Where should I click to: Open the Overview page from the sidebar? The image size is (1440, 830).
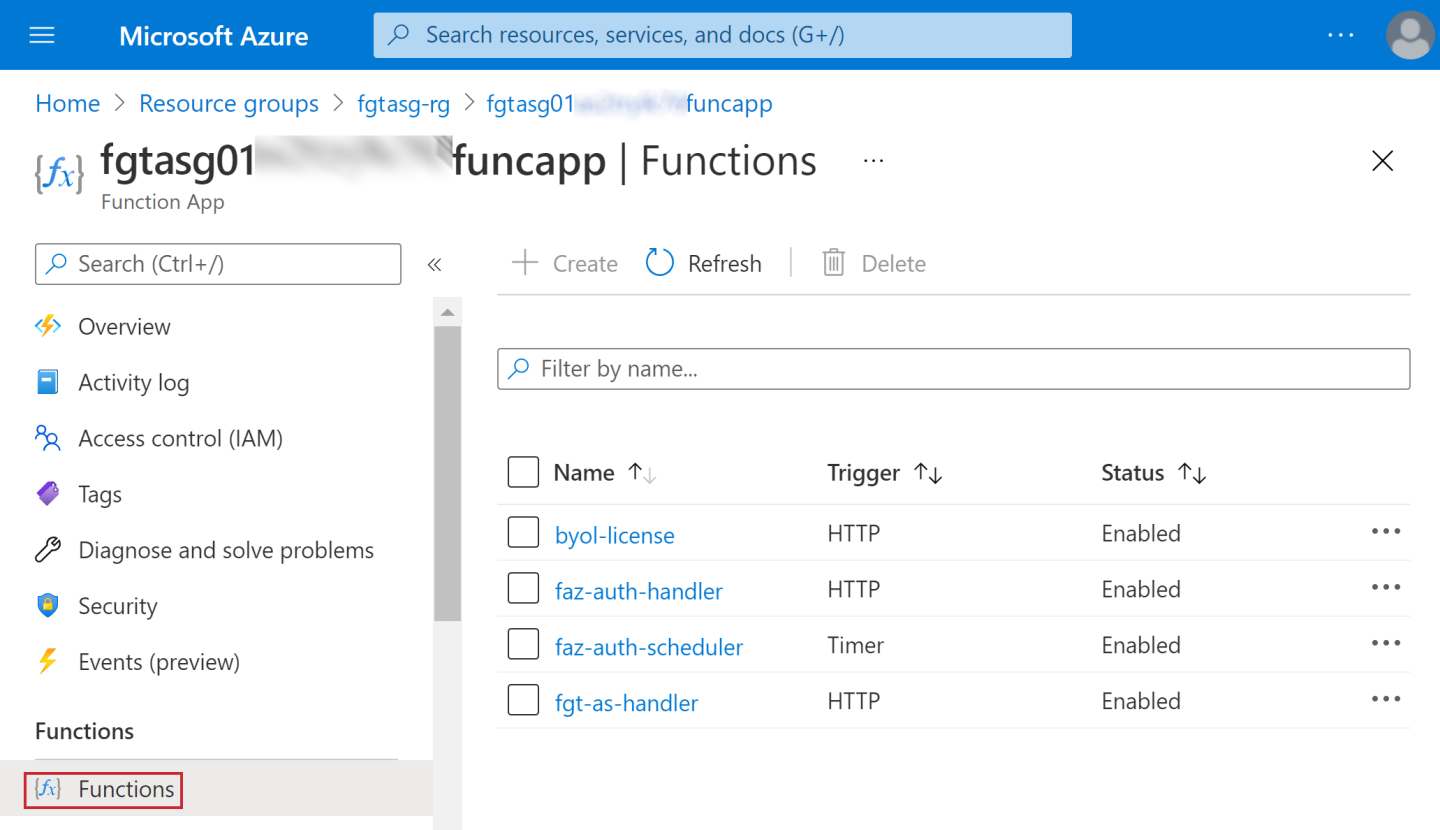[123, 326]
